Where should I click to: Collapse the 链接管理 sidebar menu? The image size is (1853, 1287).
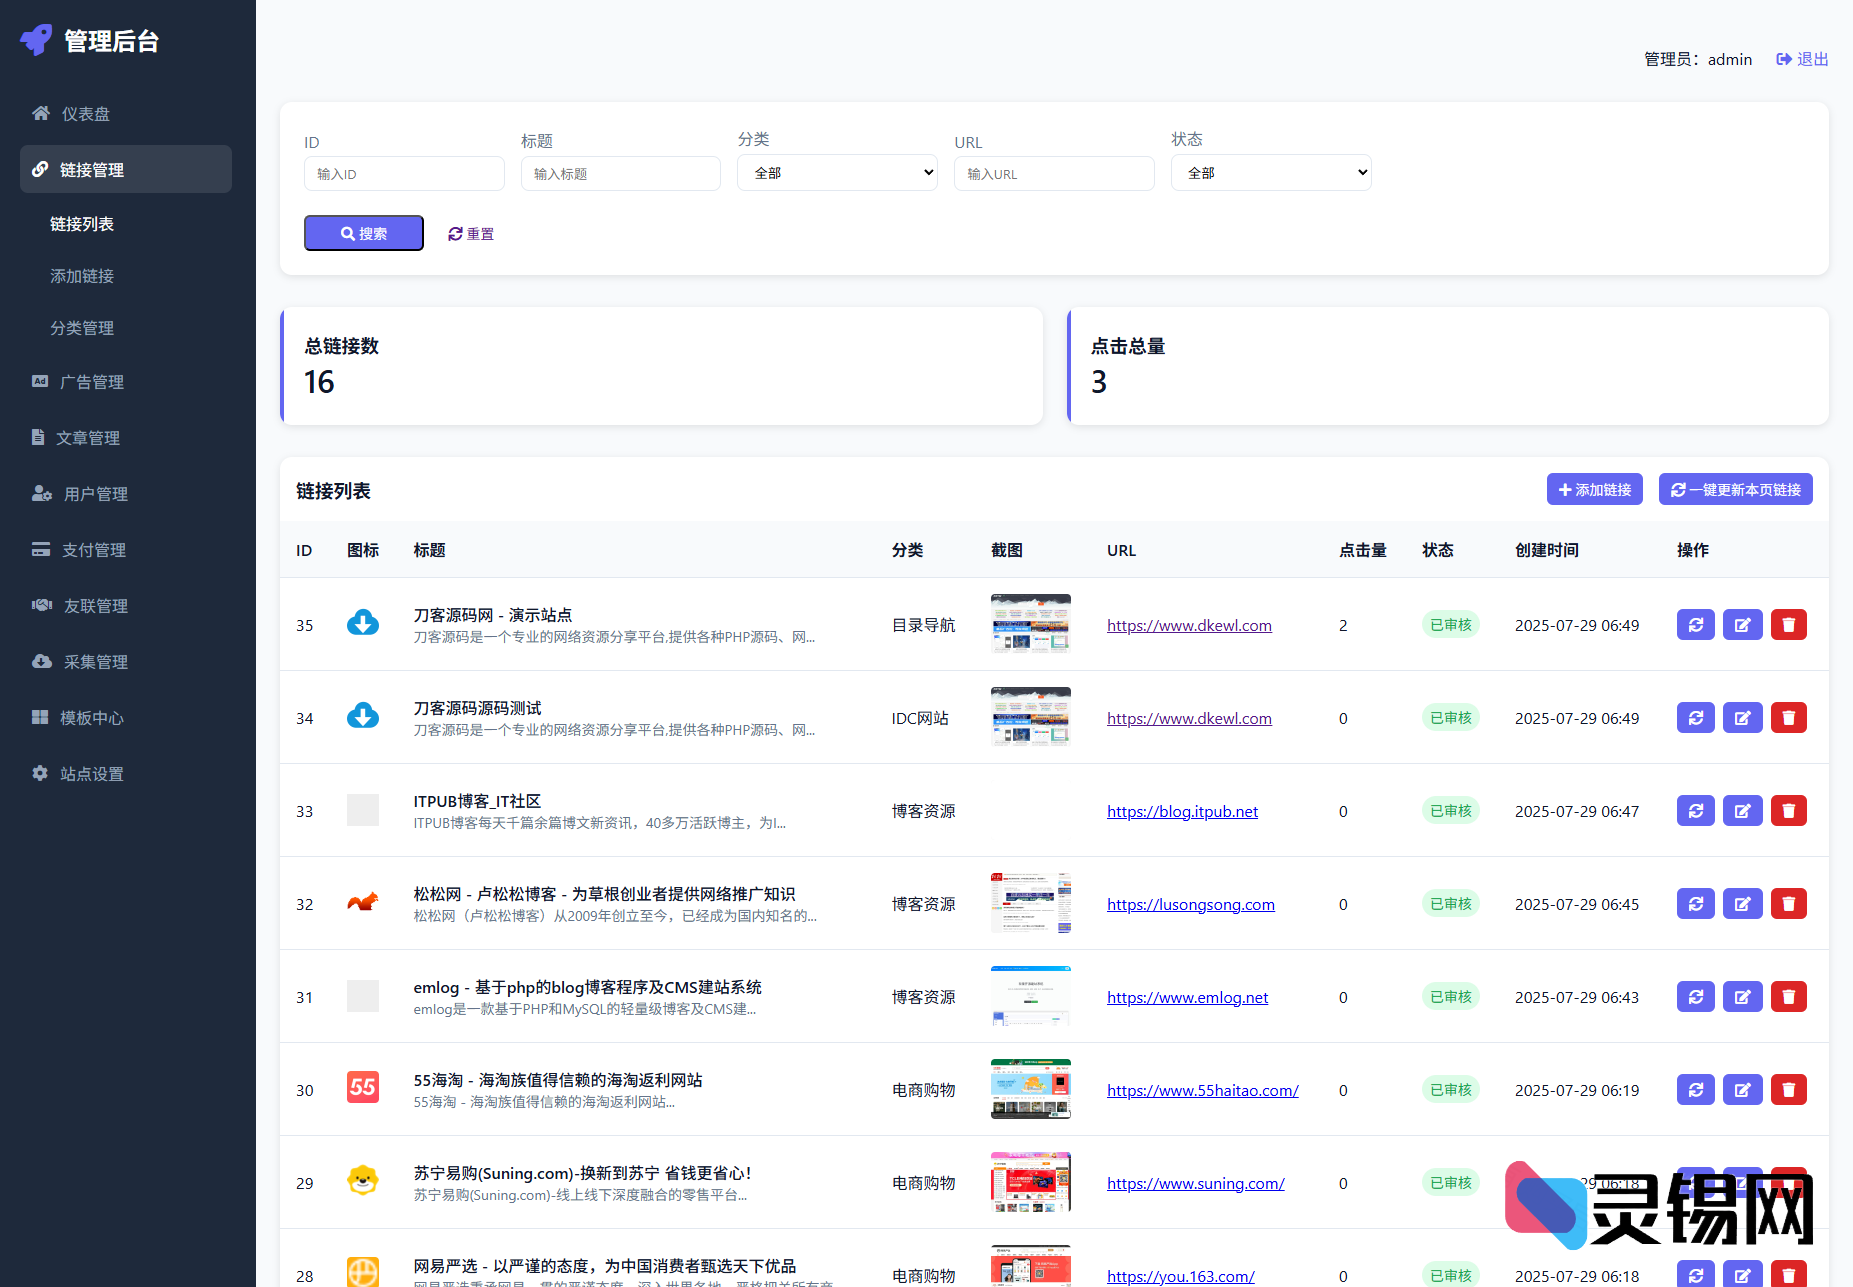click(126, 170)
